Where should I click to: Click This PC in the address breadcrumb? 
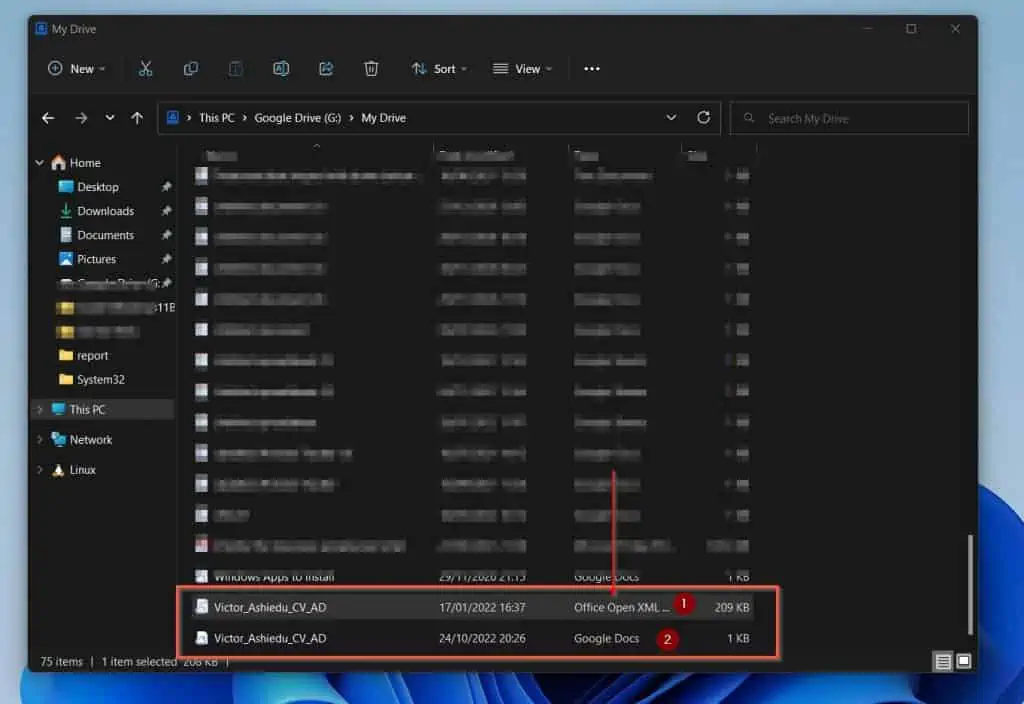[x=217, y=118]
